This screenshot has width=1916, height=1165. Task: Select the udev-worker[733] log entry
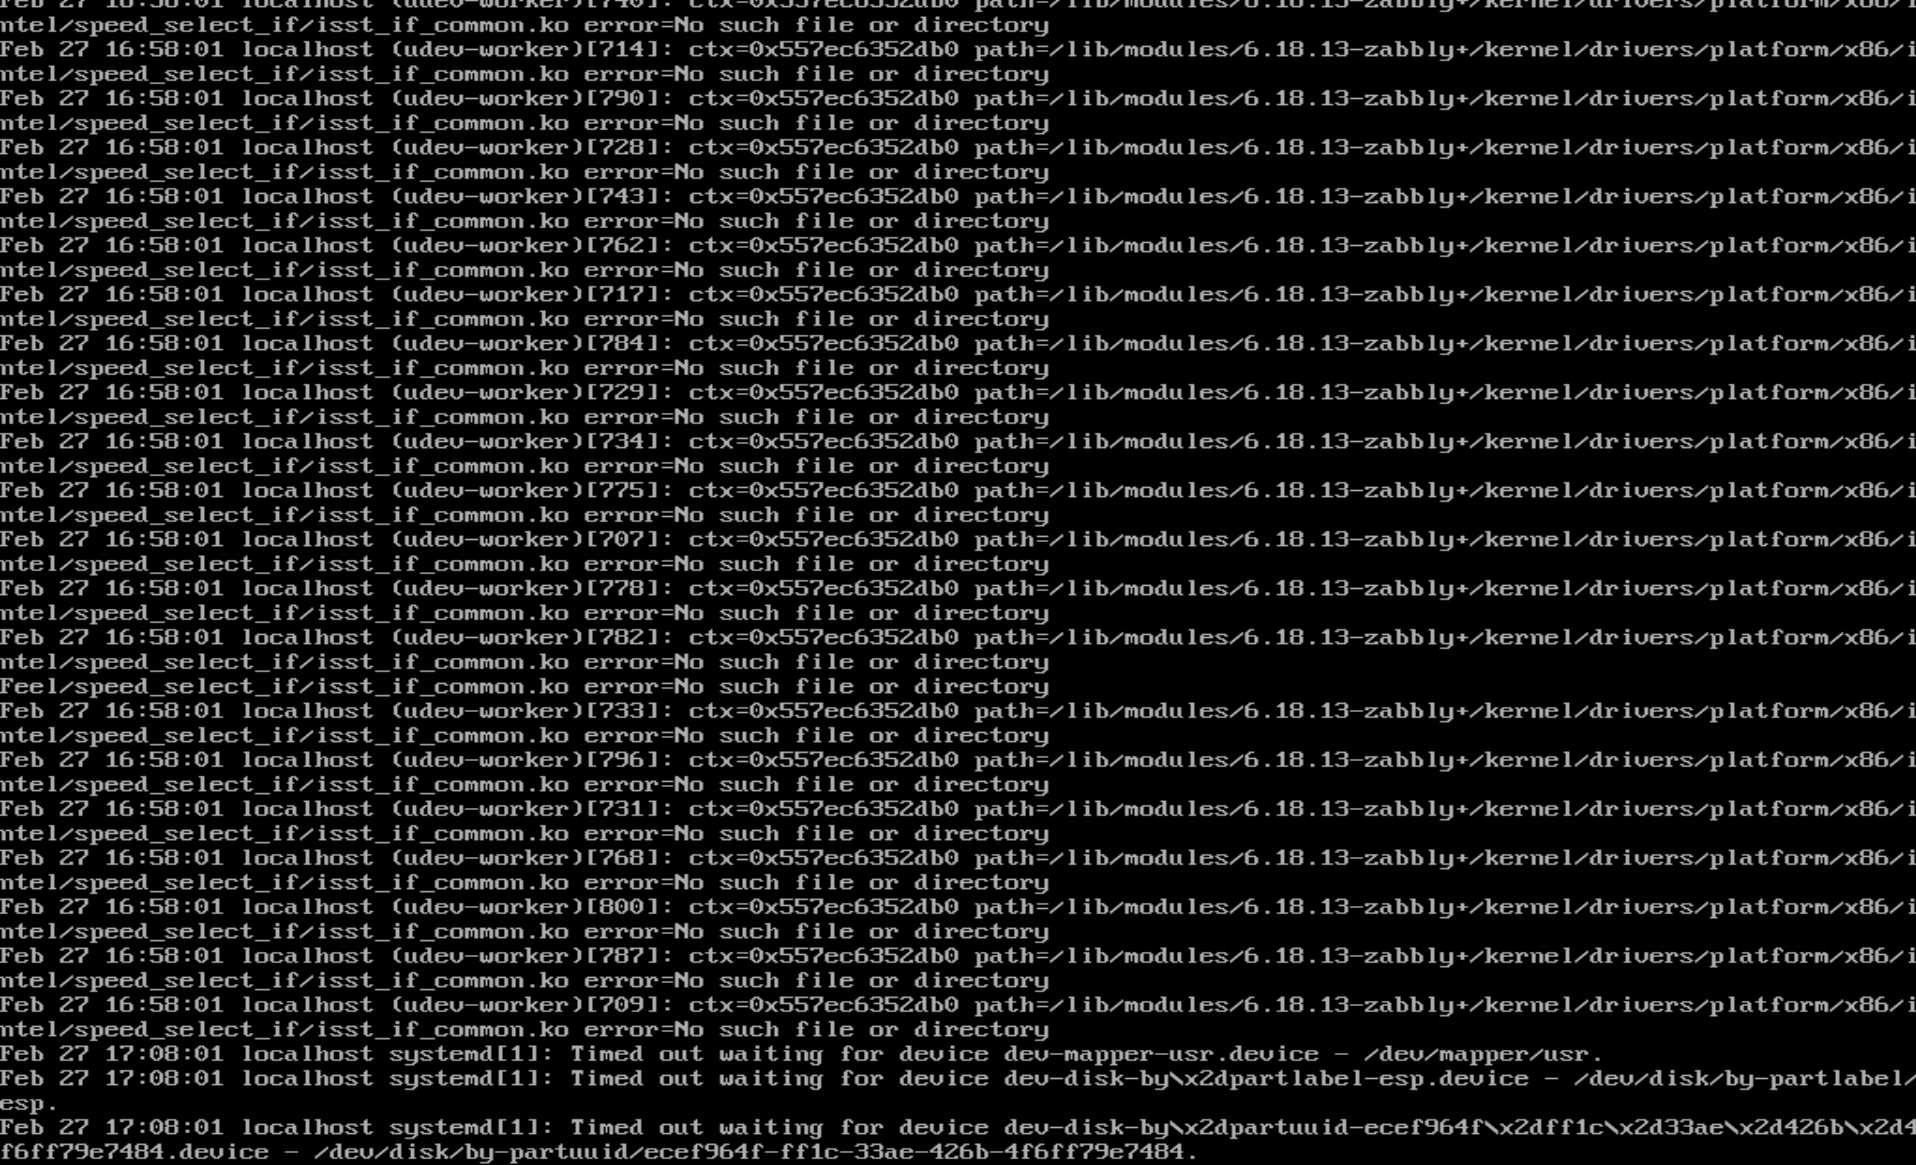point(958,723)
